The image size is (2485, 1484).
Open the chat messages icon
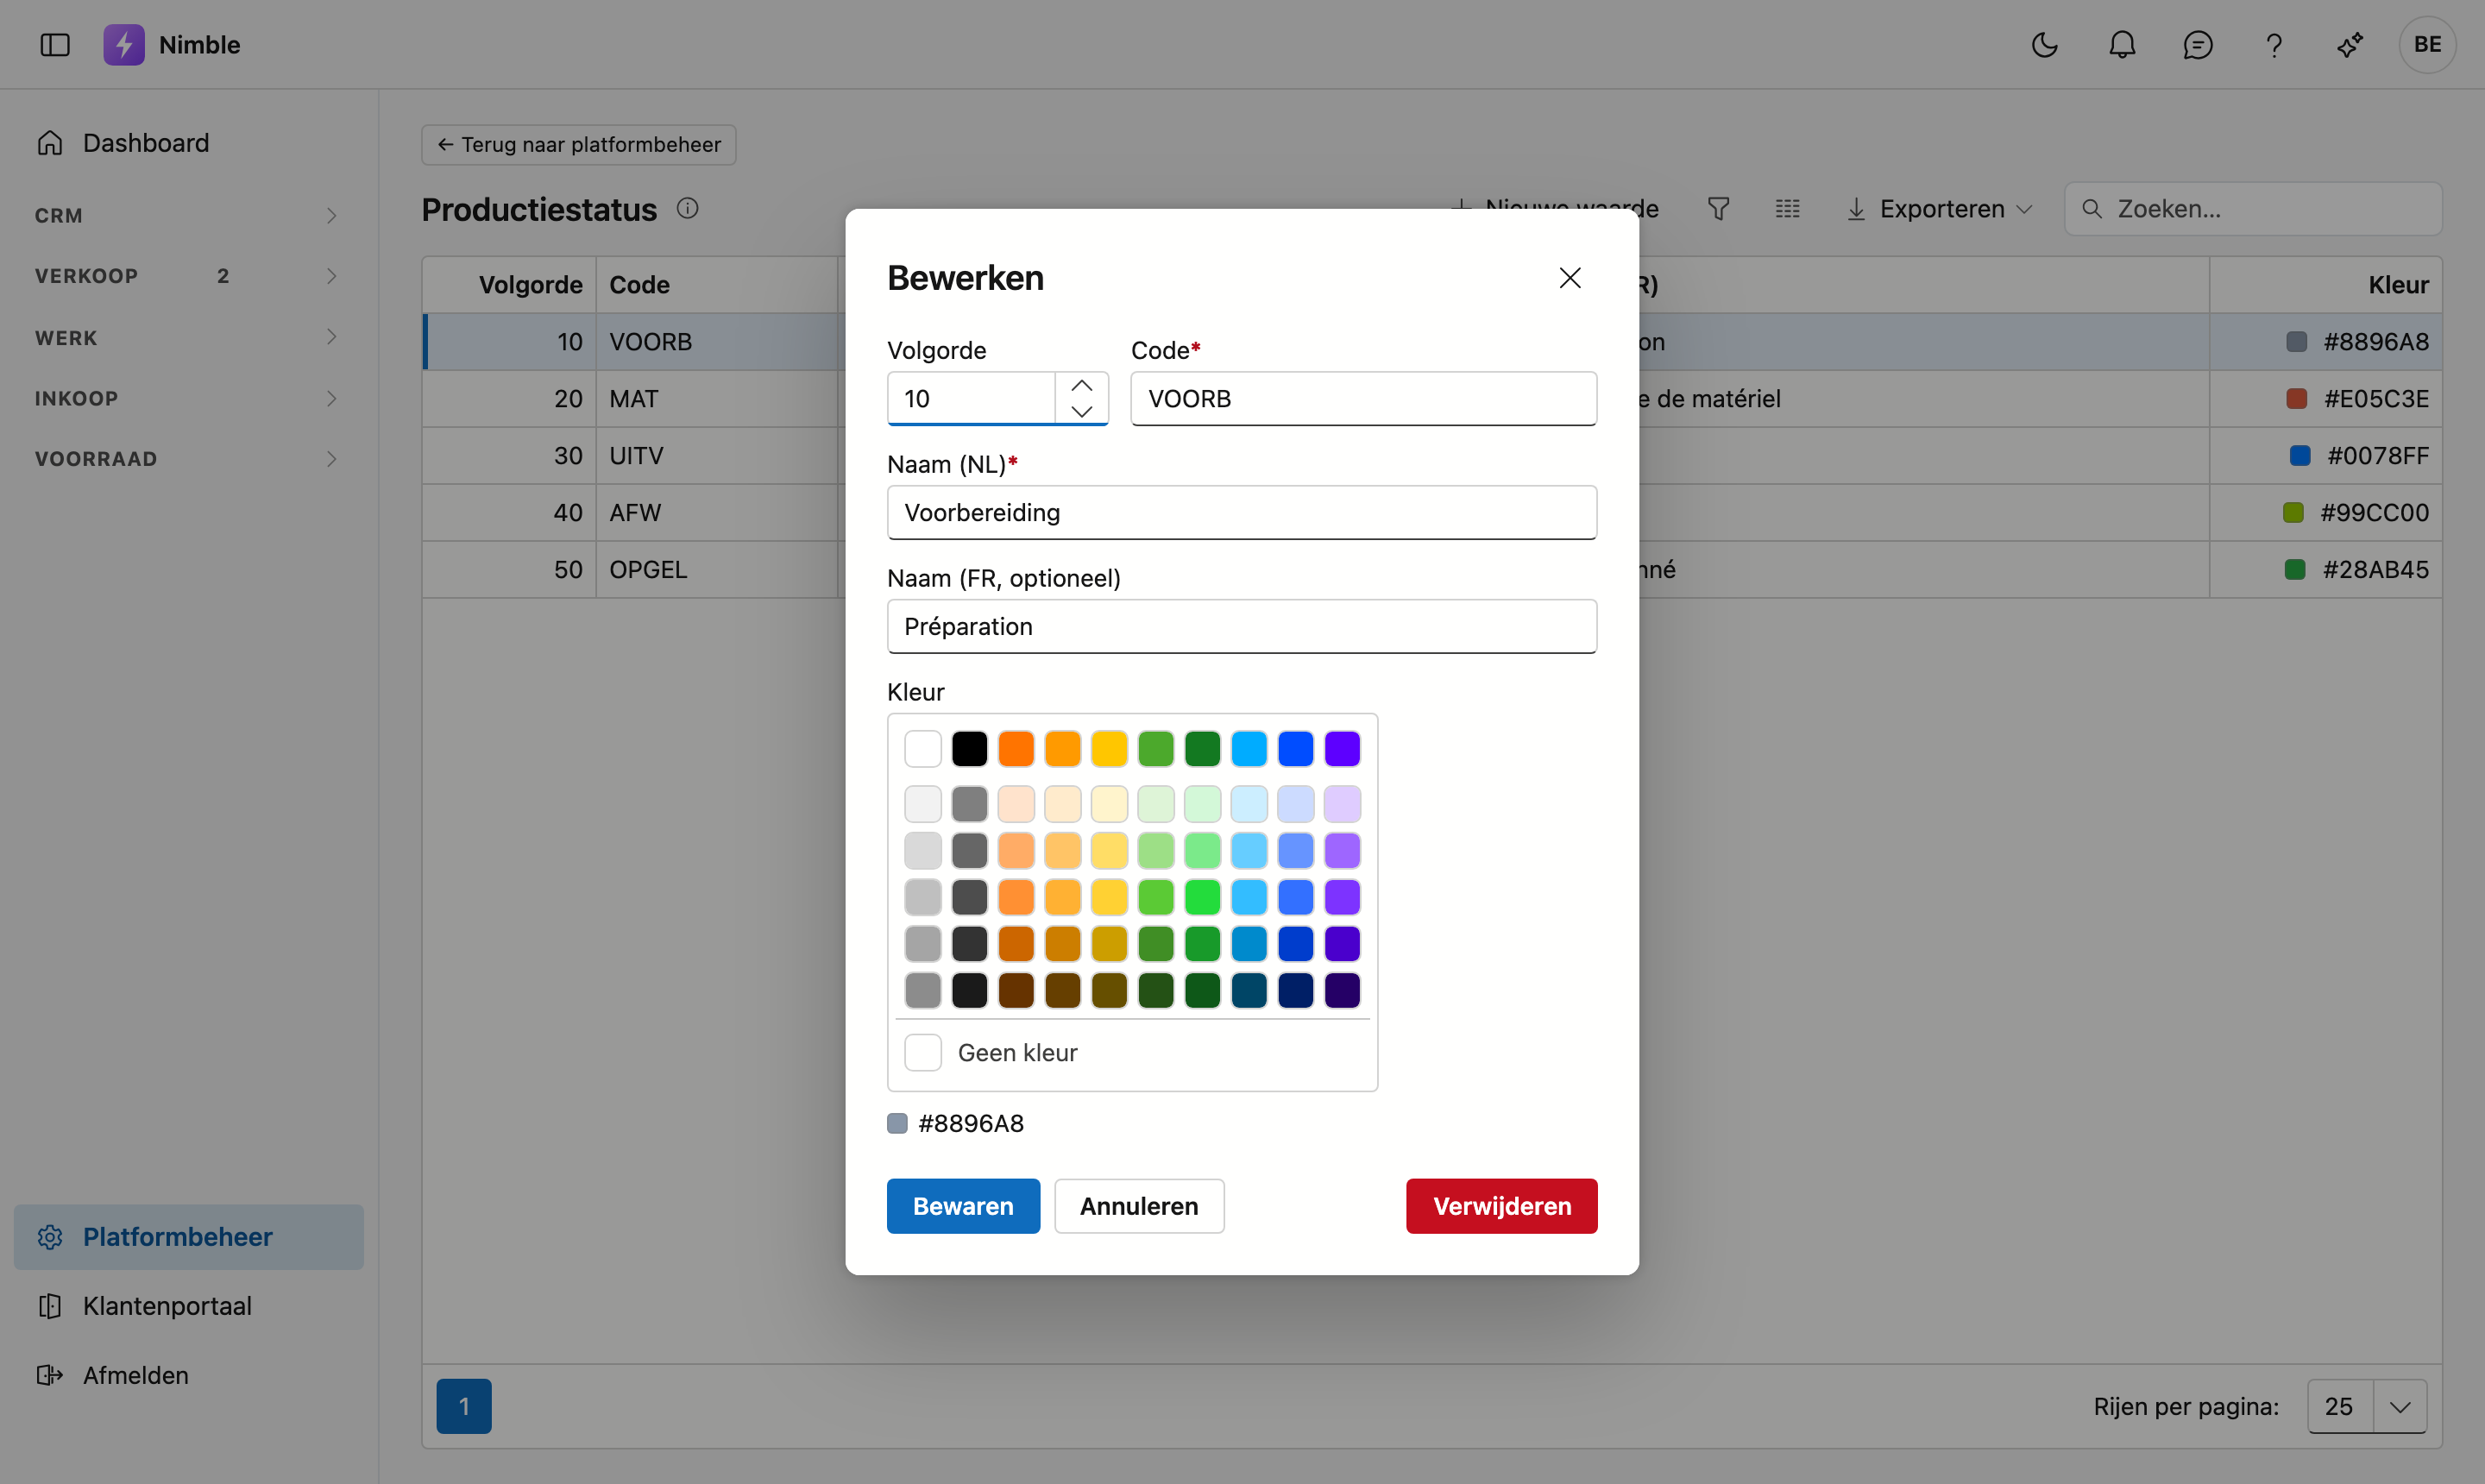[x=2198, y=45]
